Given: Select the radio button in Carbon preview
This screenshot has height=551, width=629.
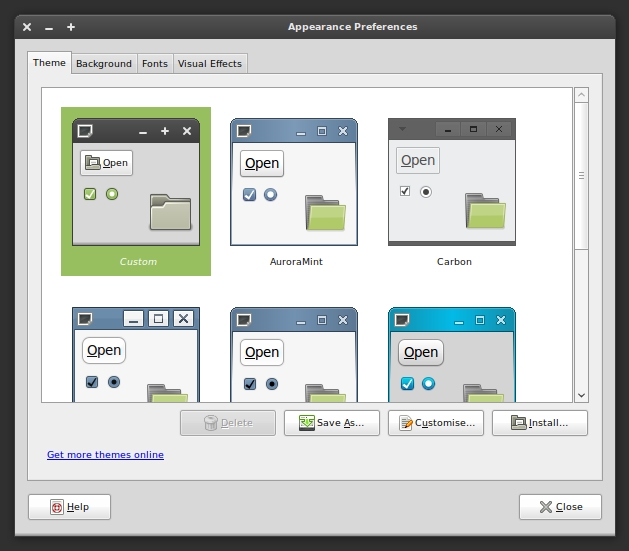Looking at the screenshot, I should tap(426, 191).
